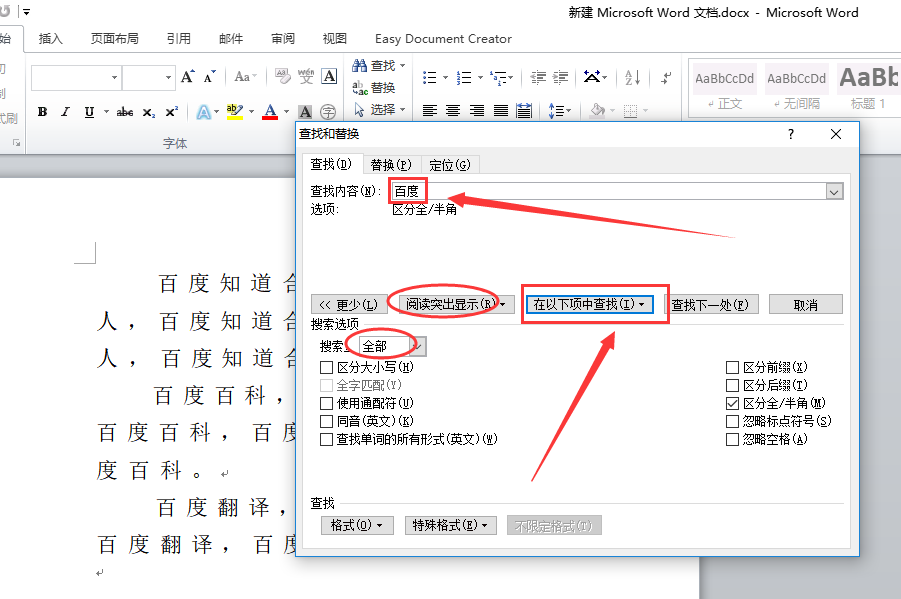The image size is (901, 599).
Task: Apply underline formatting
Action: point(89,112)
